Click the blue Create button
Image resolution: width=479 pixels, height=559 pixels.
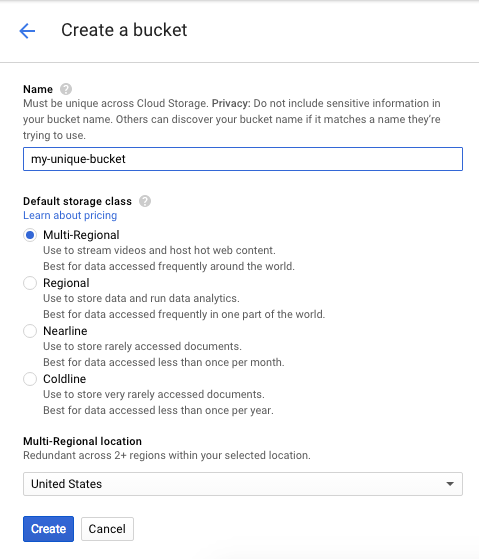click(48, 529)
